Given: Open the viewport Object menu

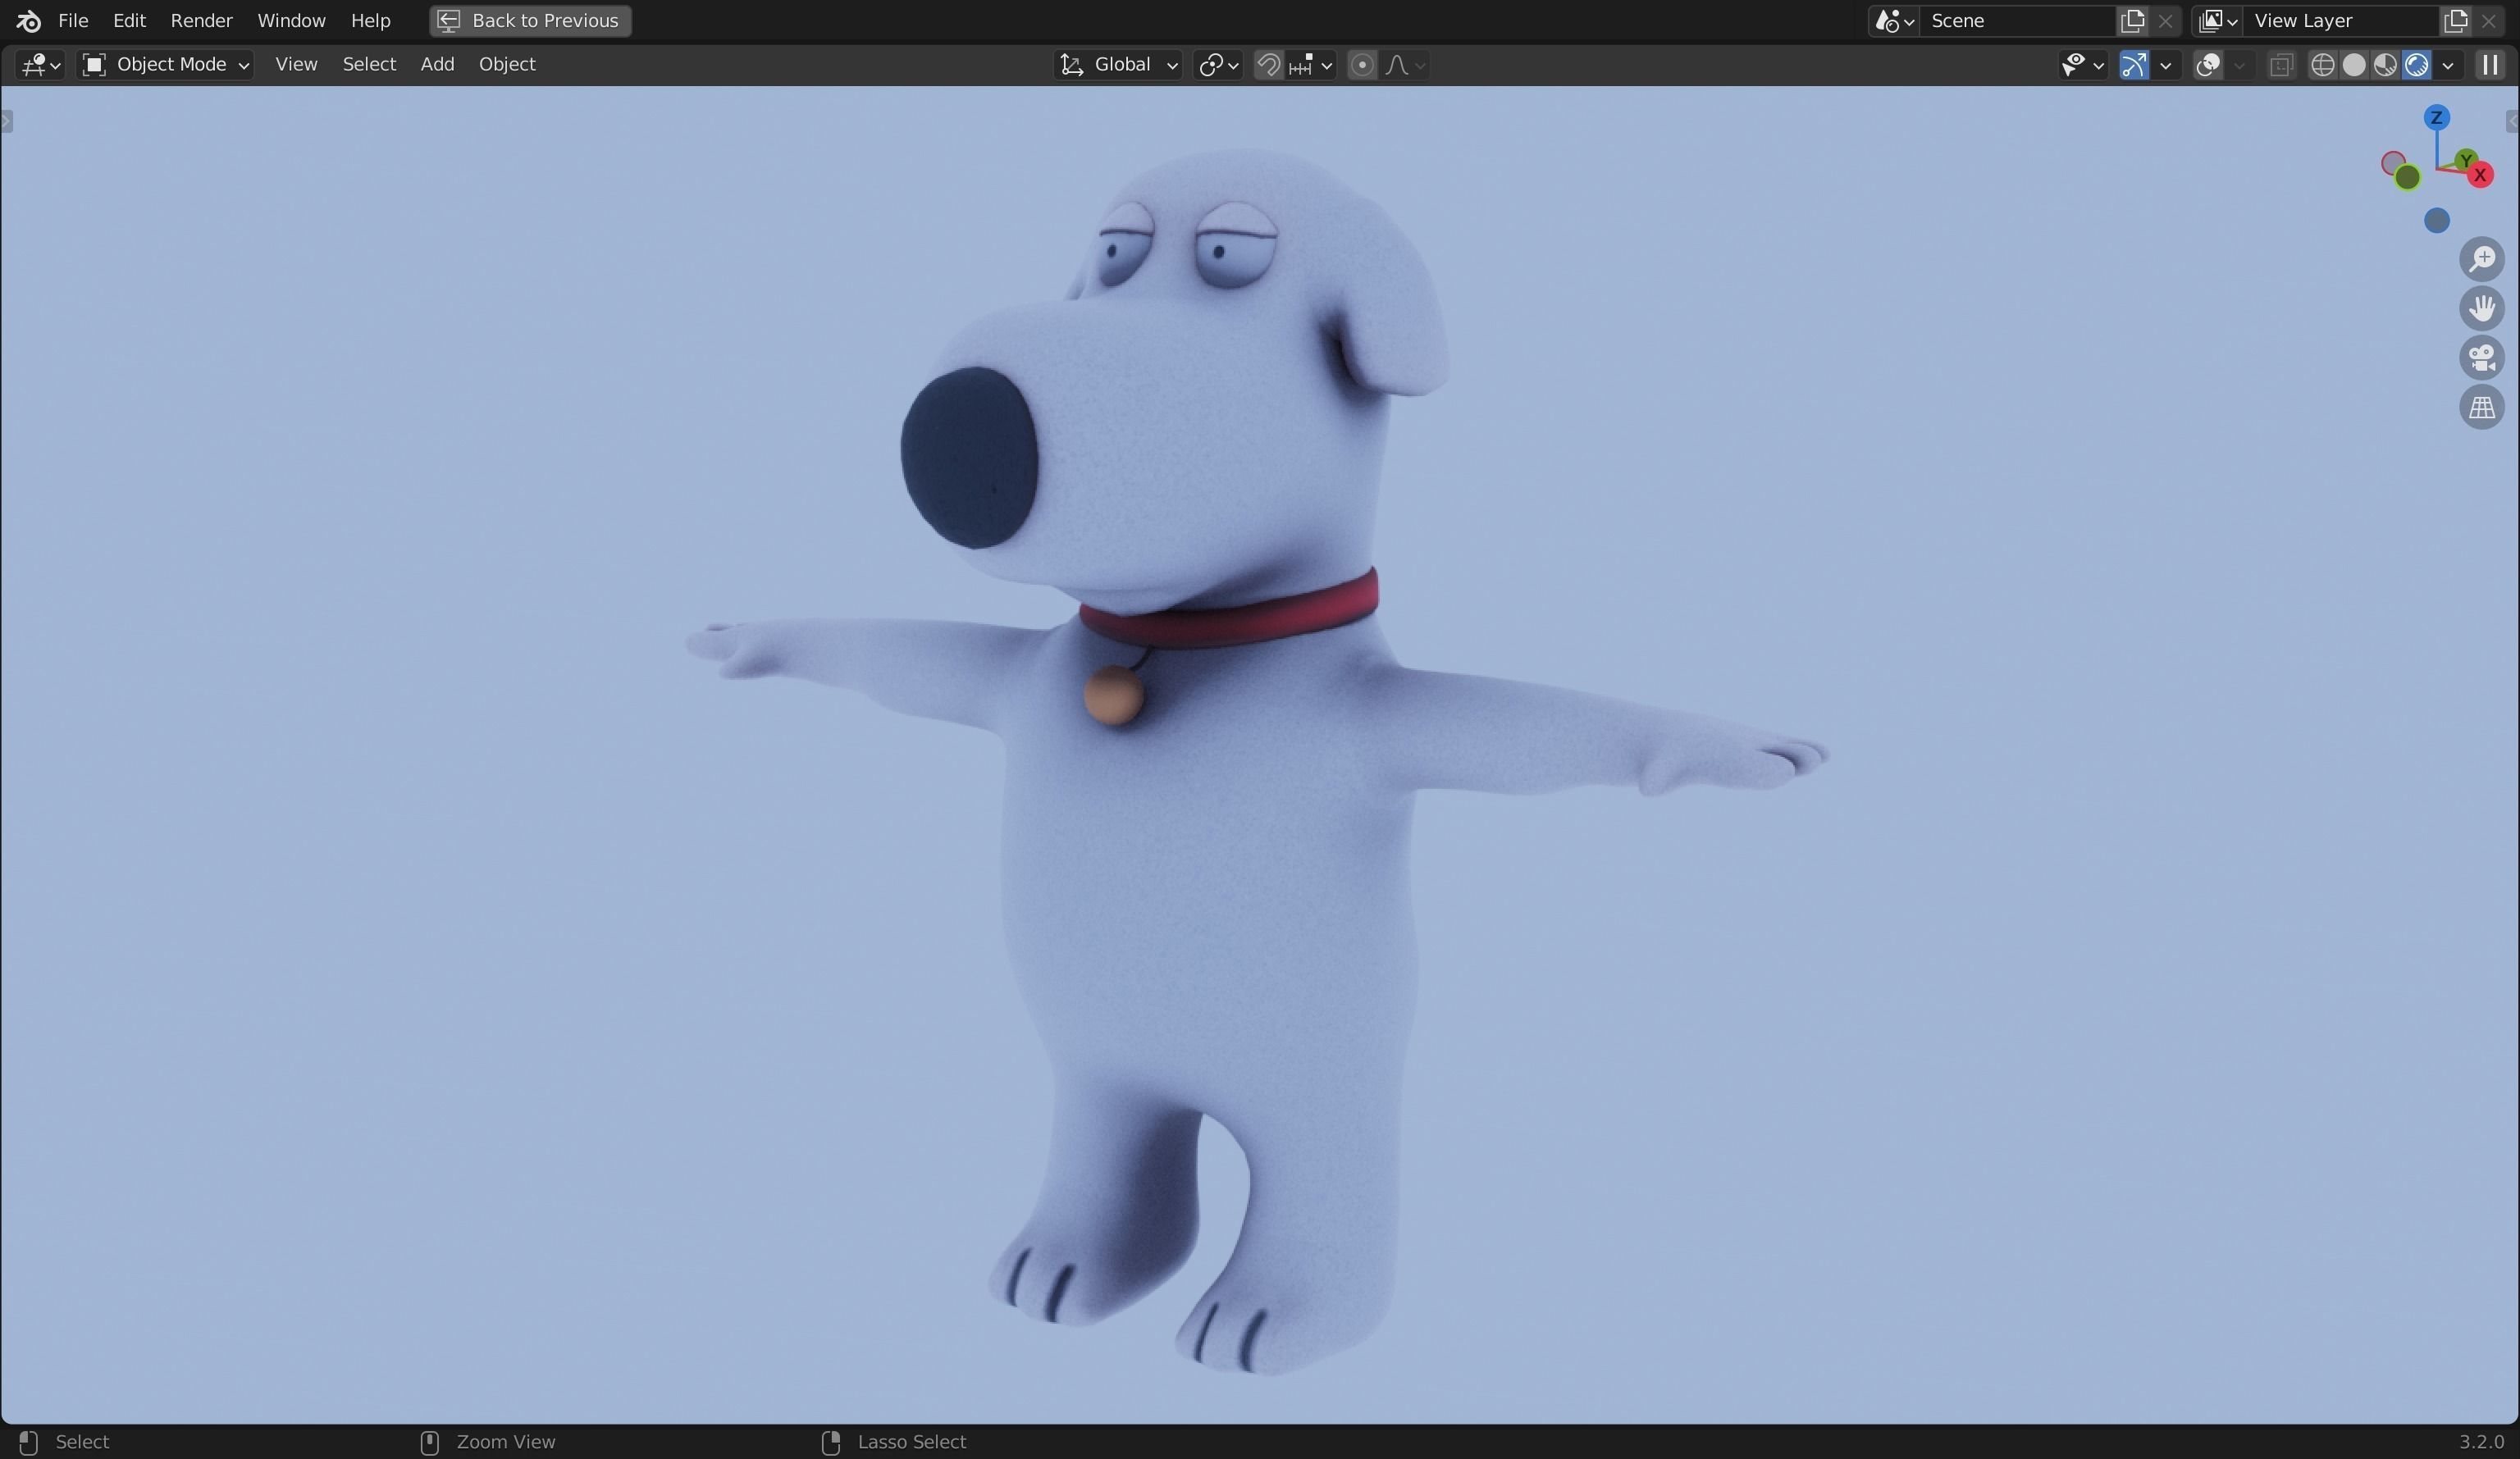Looking at the screenshot, I should (x=507, y=64).
